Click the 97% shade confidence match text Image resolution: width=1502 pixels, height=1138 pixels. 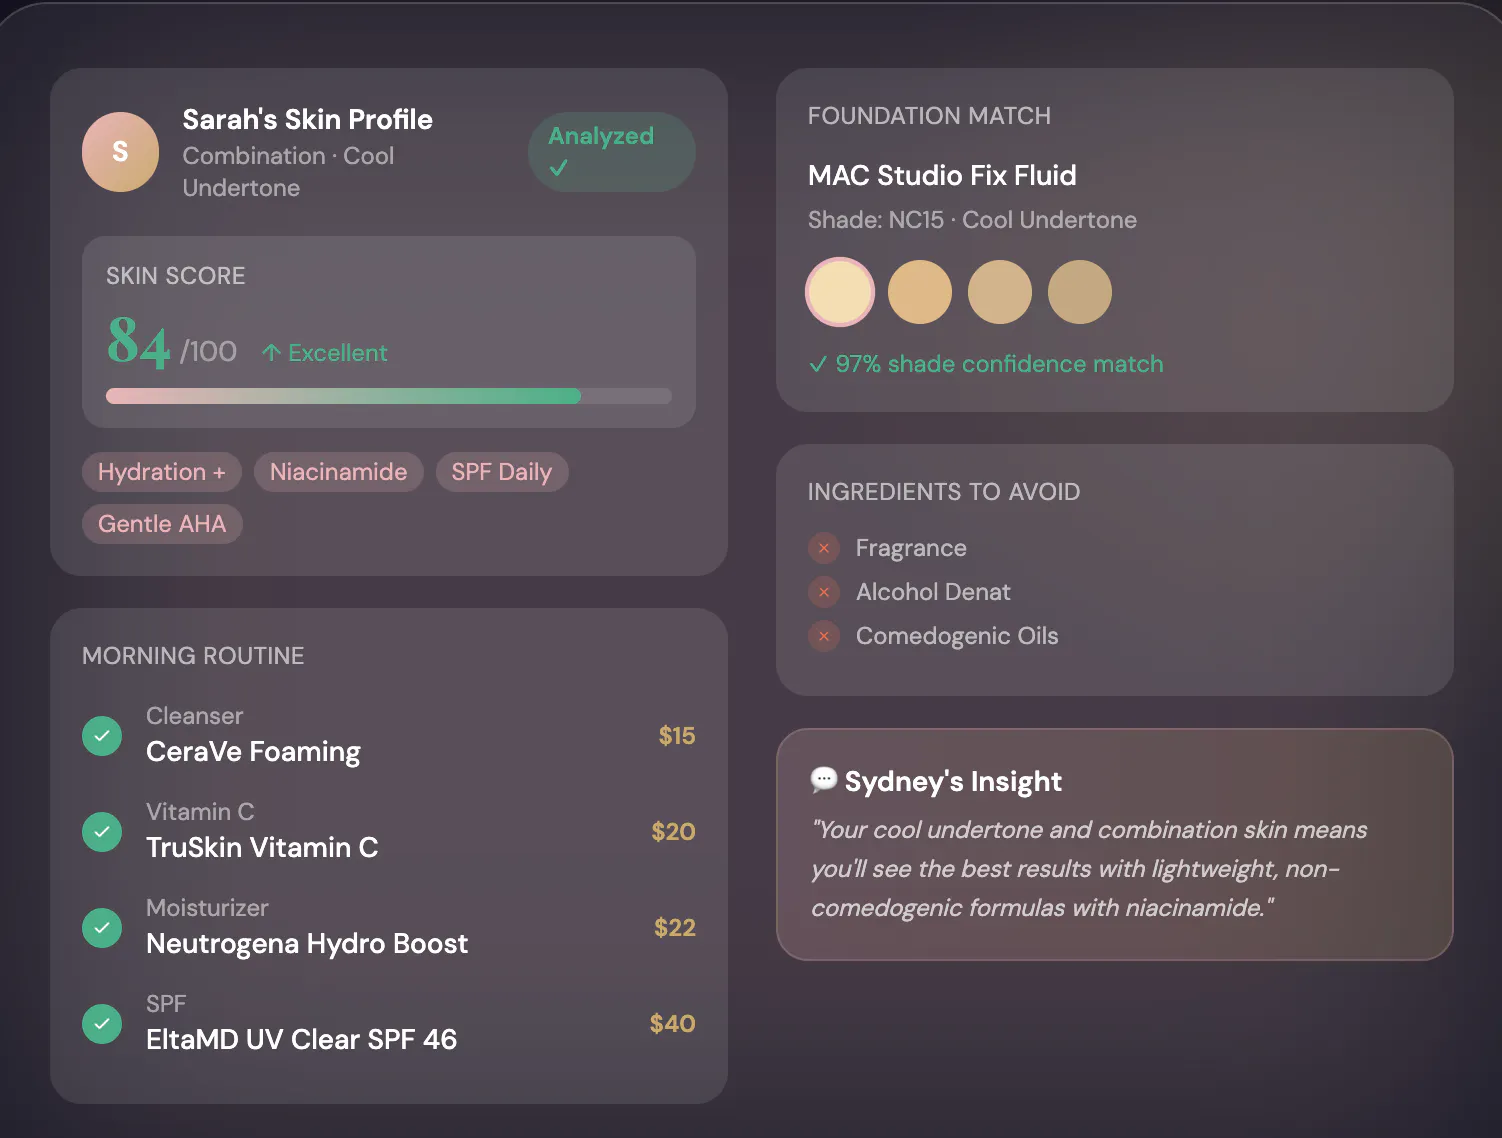(x=999, y=364)
